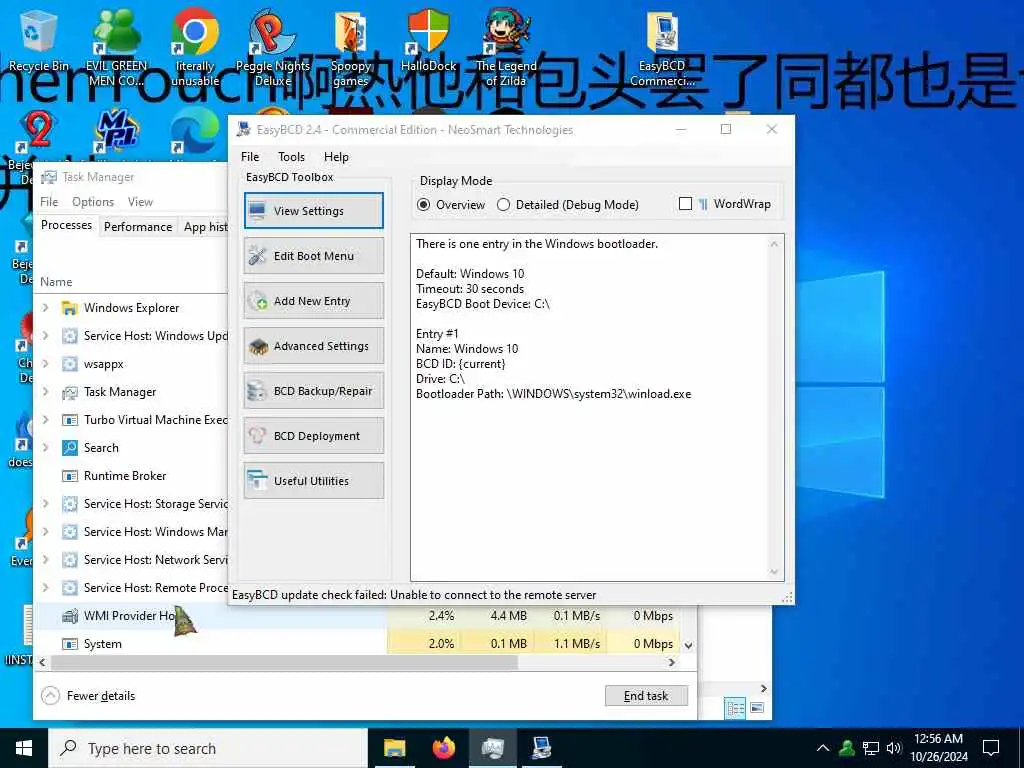
Task: Expand Service Host: Network Service row
Action: [45, 560]
